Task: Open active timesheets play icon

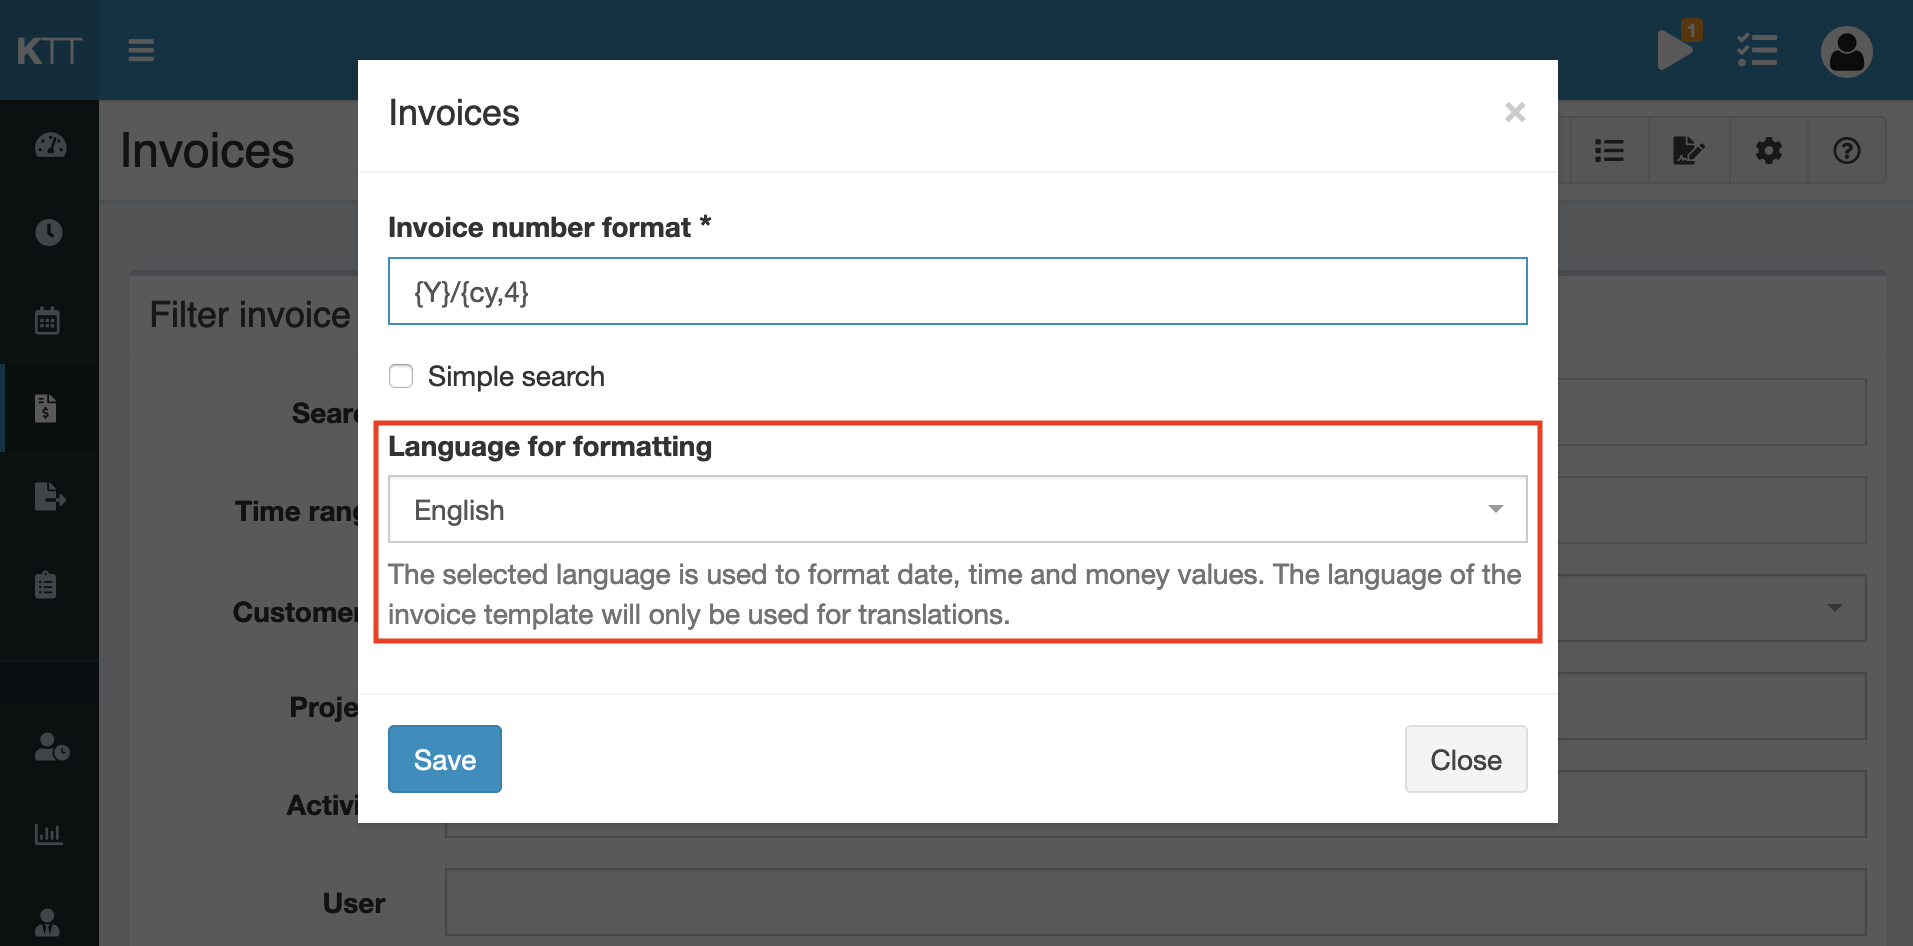Action: point(1675,49)
